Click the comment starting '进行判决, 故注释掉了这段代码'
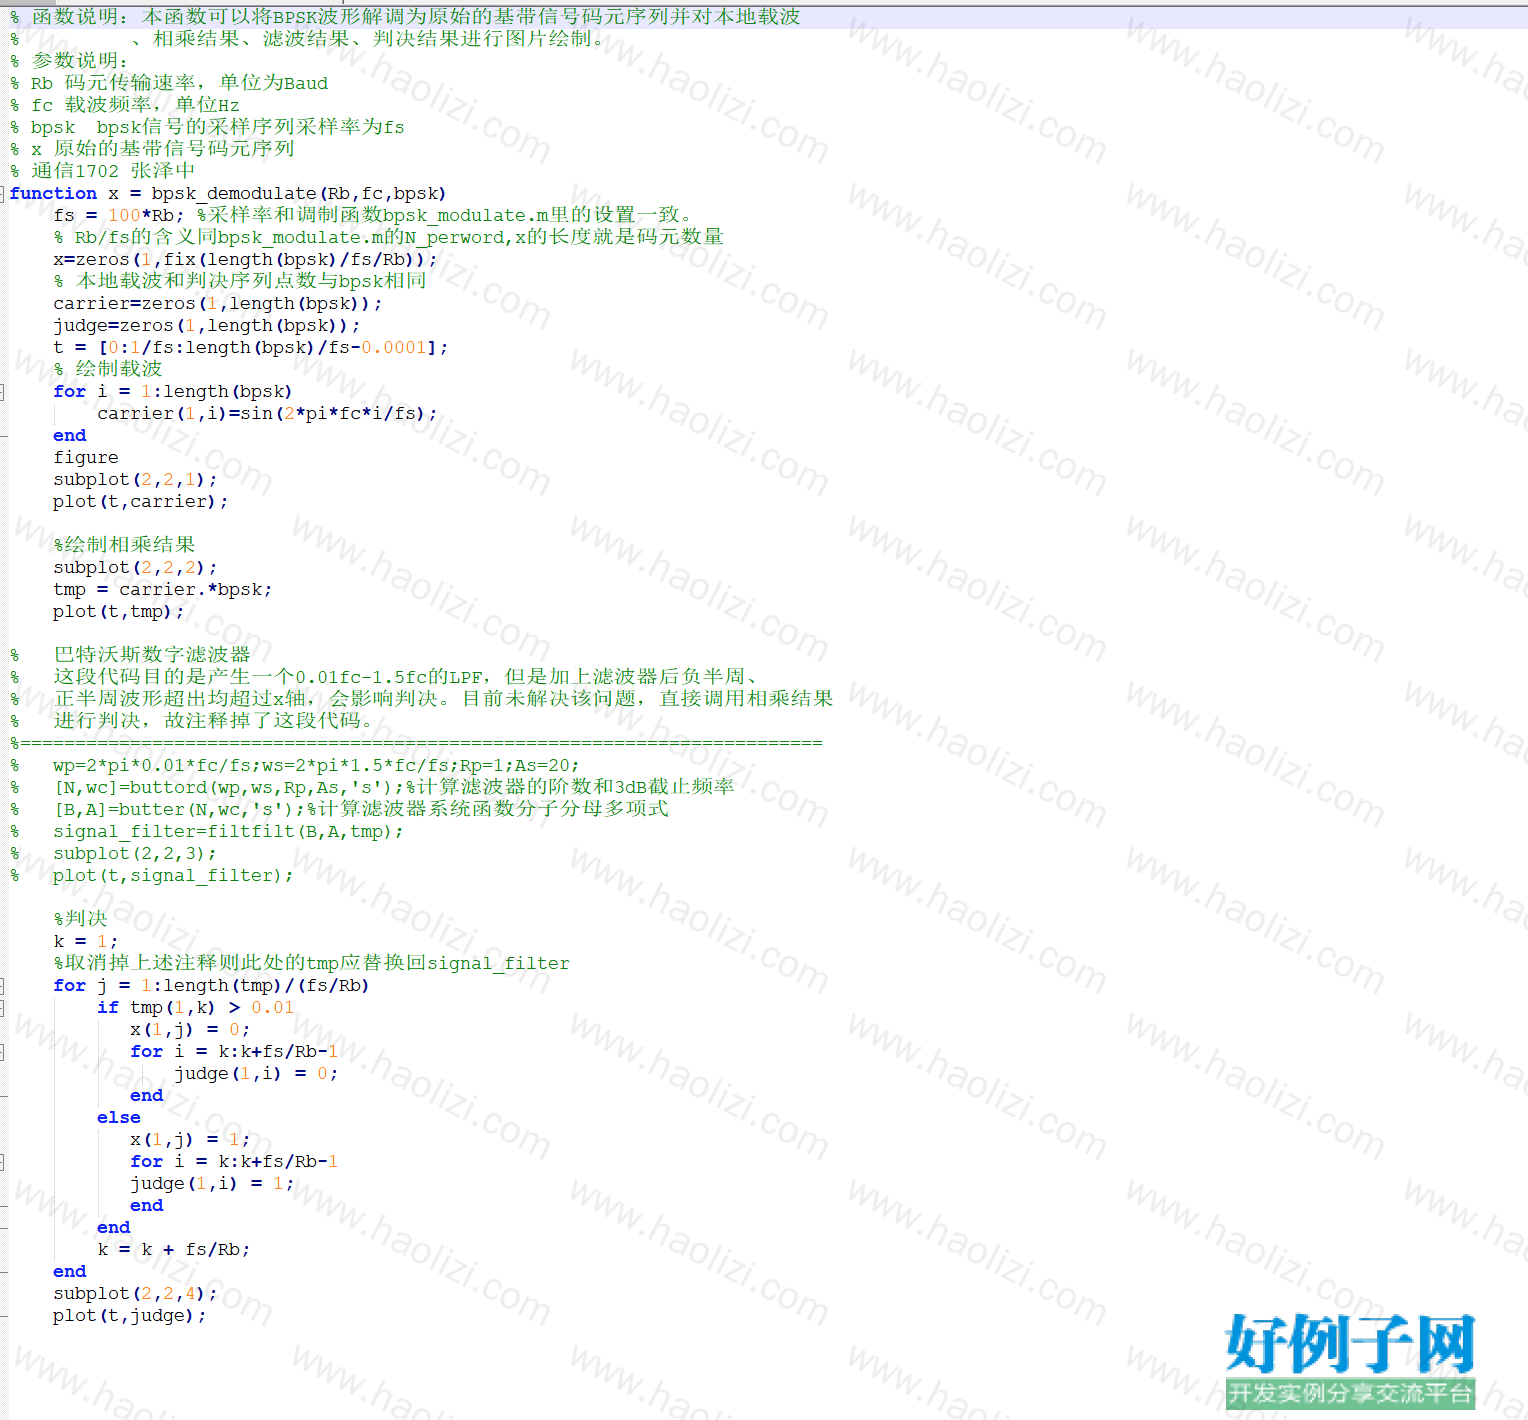The image size is (1528, 1420). coord(217,721)
